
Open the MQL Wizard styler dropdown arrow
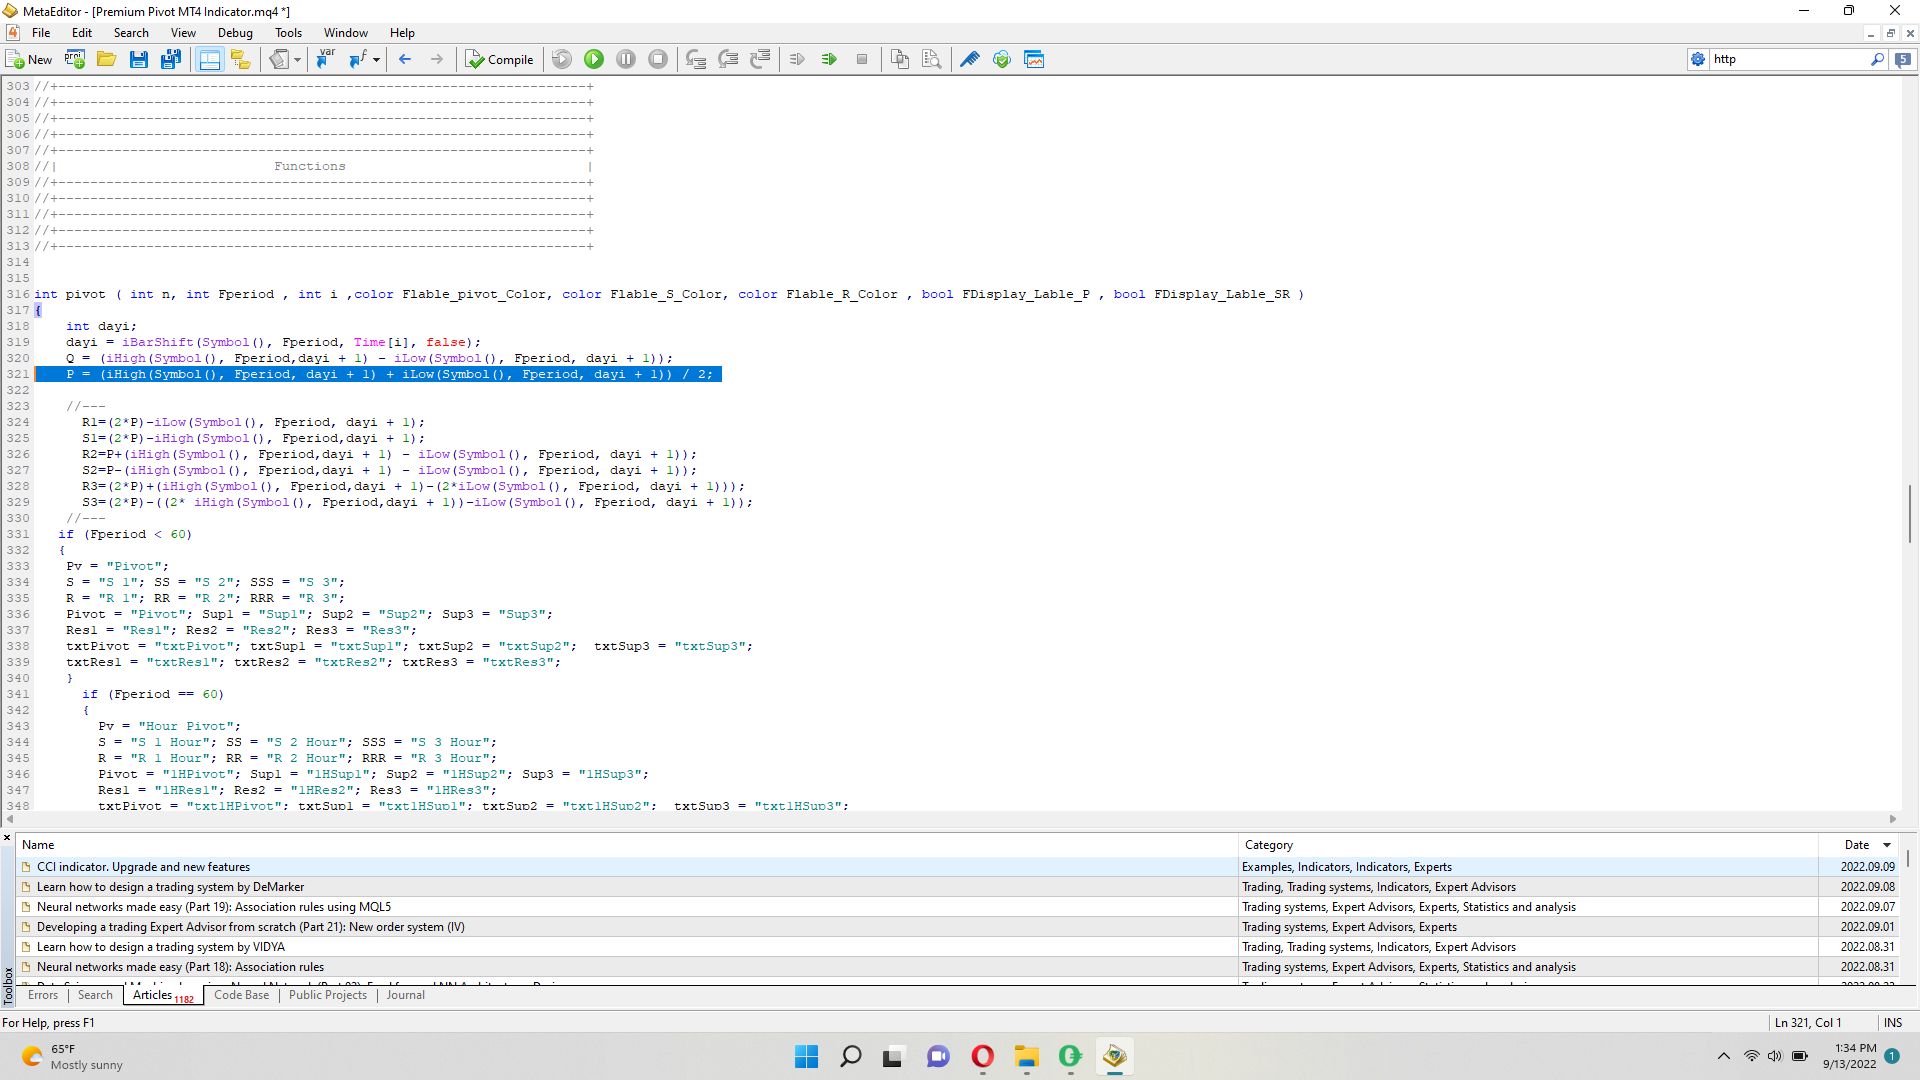pos(297,60)
